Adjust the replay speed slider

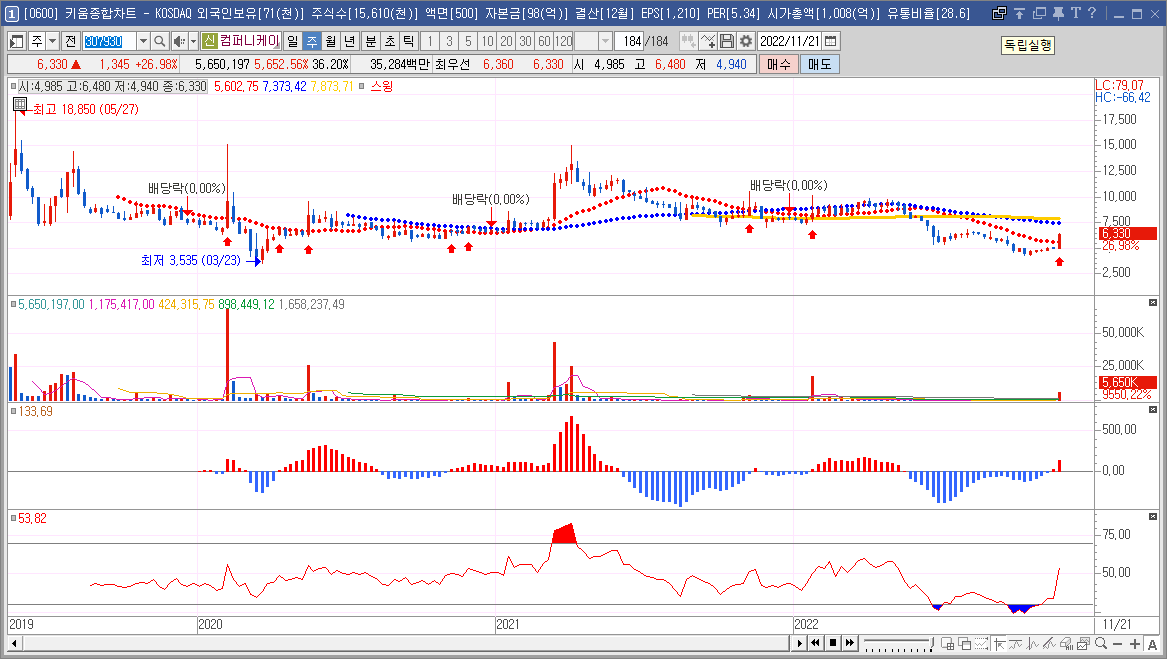[x=898, y=643]
